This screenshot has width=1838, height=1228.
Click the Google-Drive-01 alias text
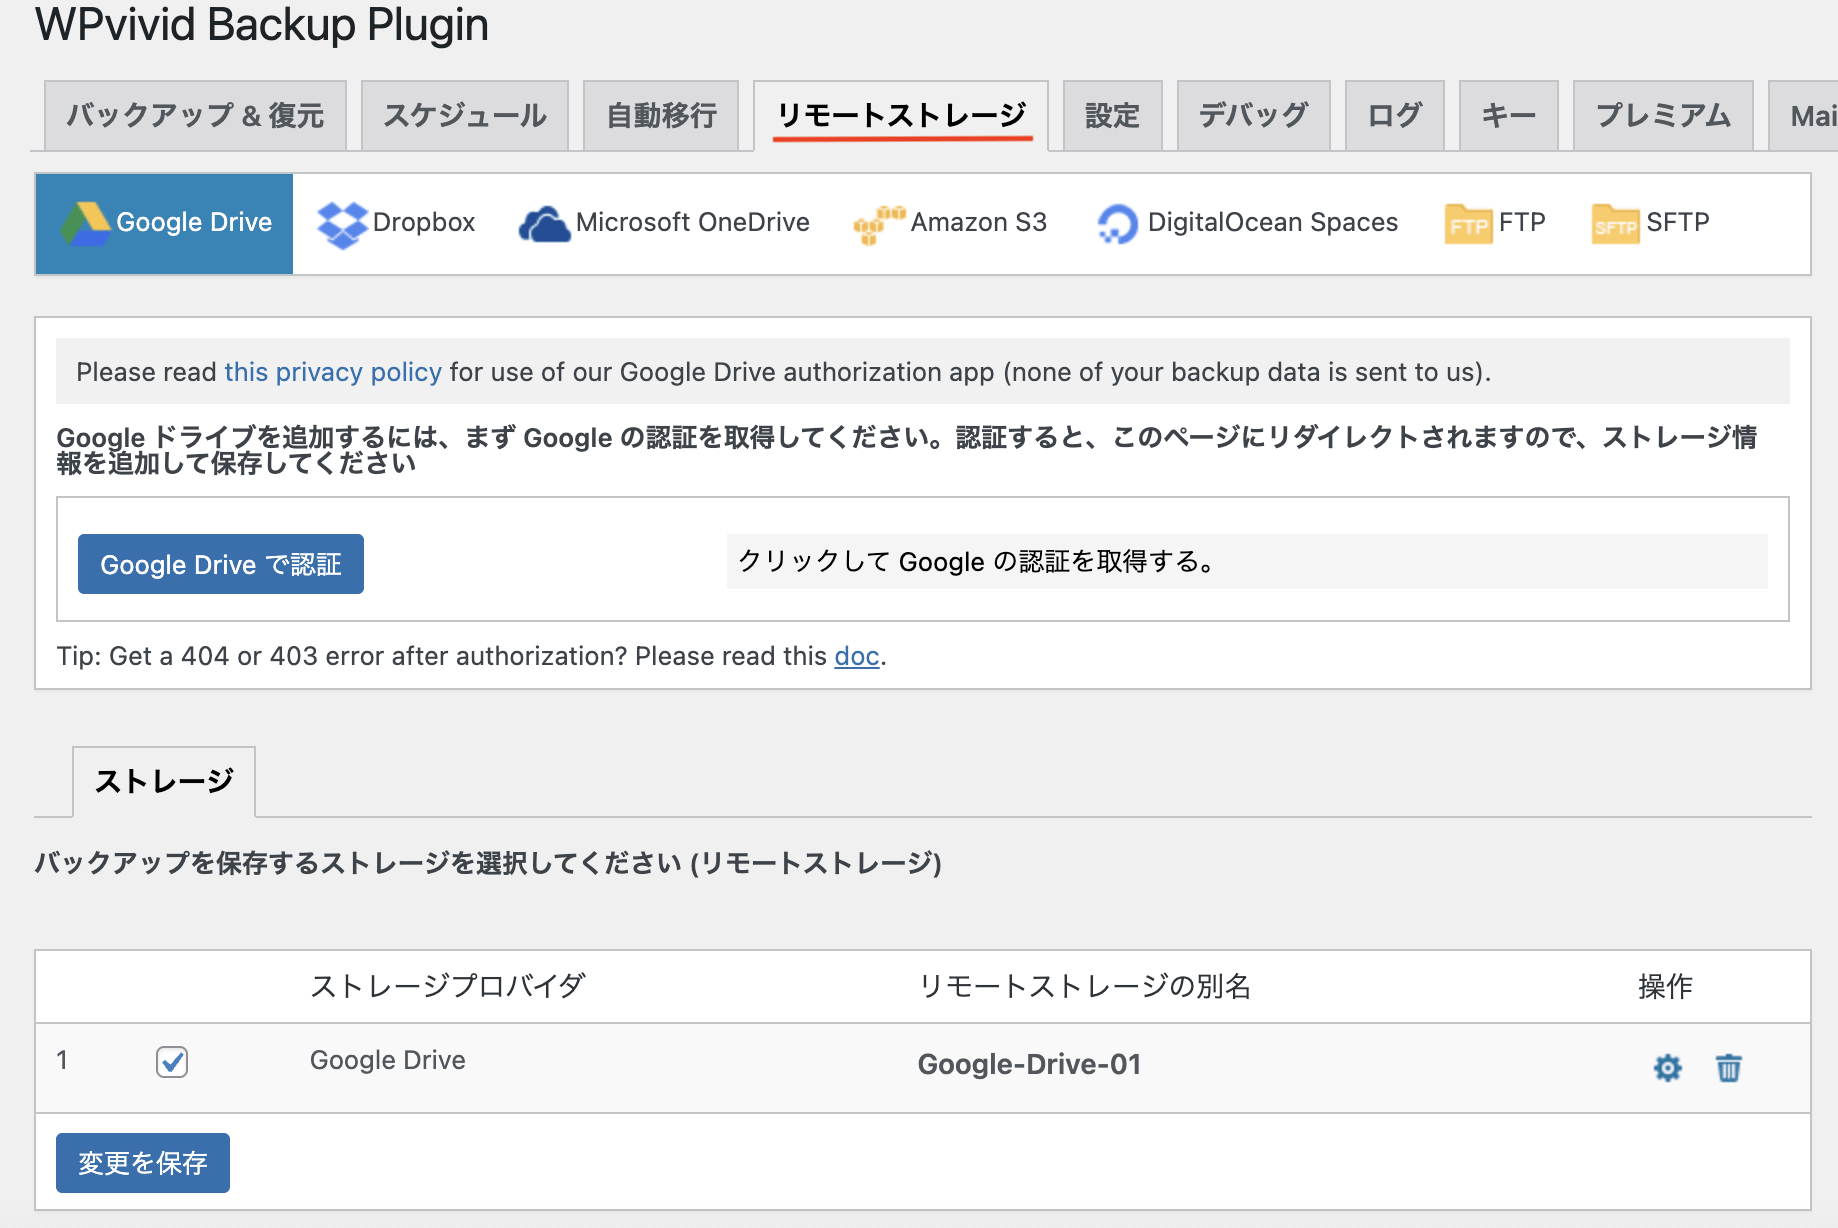[1029, 1064]
